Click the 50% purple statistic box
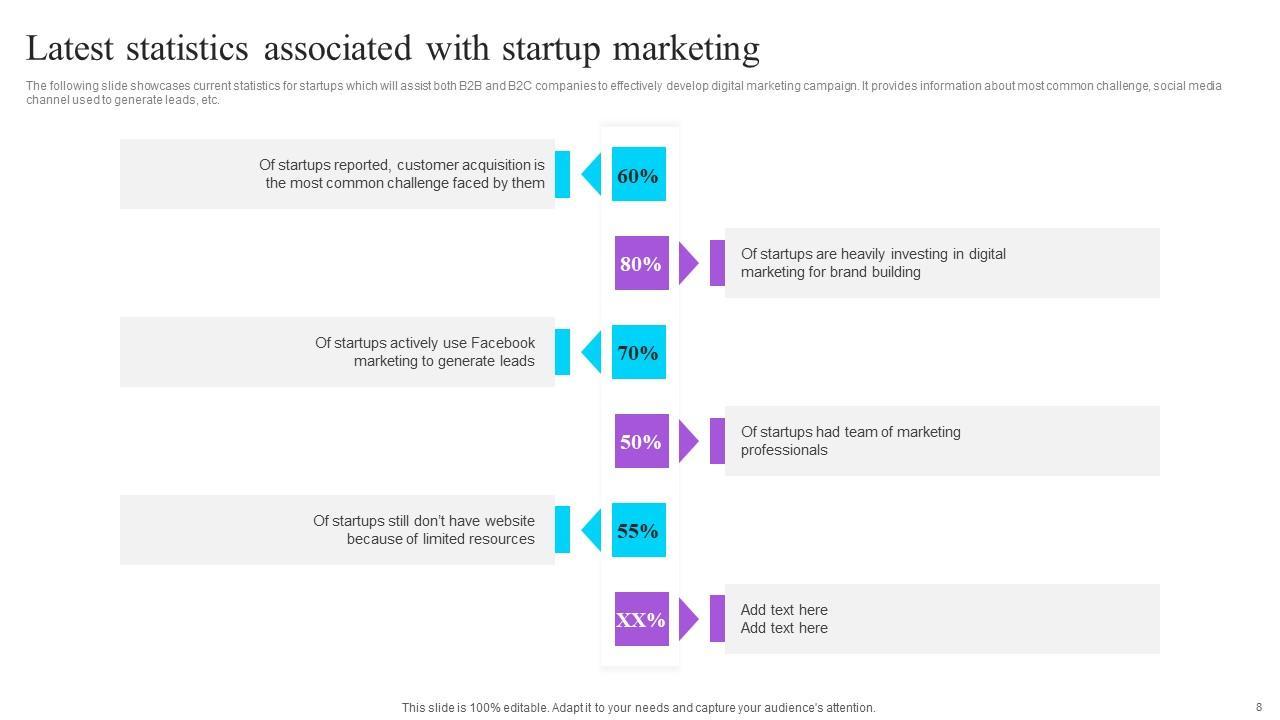Image resolution: width=1280 pixels, height=720 pixels. [641, 441]
